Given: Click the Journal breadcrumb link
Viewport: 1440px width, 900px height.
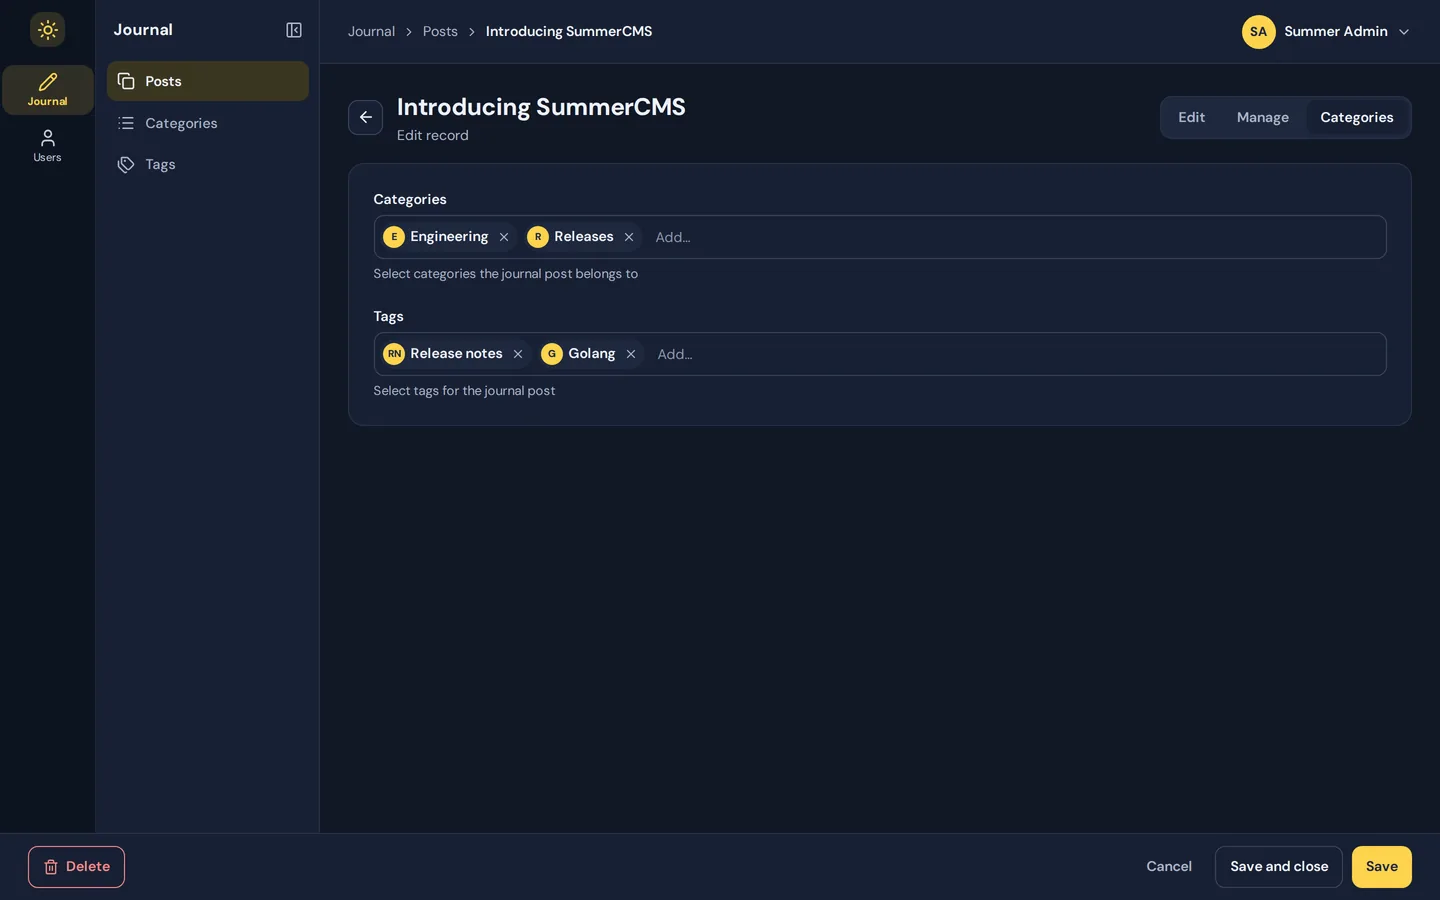Looking at the screenshot, I should tap(371, 31).
